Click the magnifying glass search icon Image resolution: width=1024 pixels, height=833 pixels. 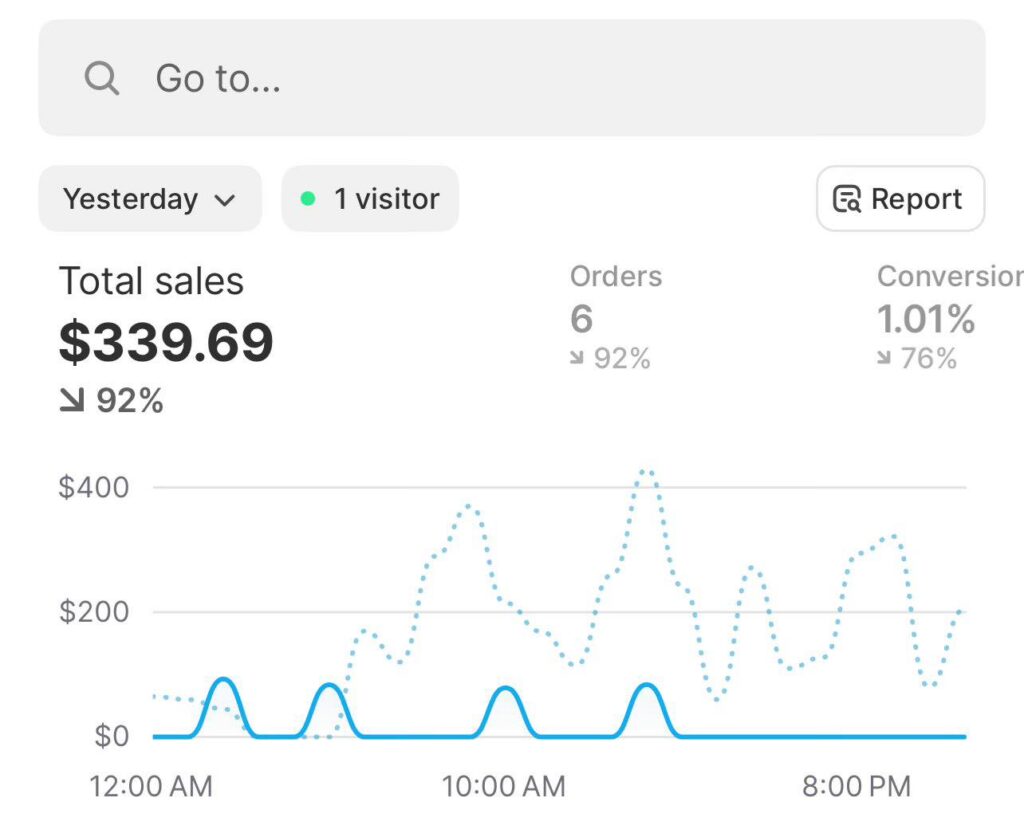pyautogui.click(x=102, y=78)
